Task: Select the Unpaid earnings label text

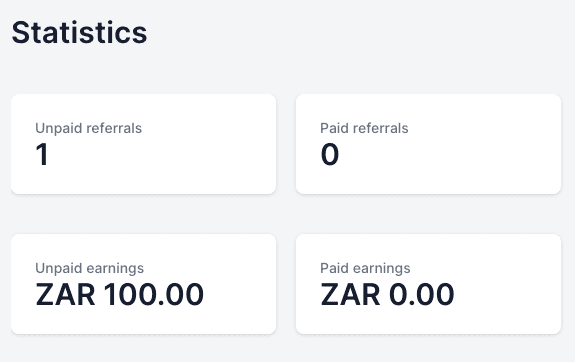Action: (89, 268)
